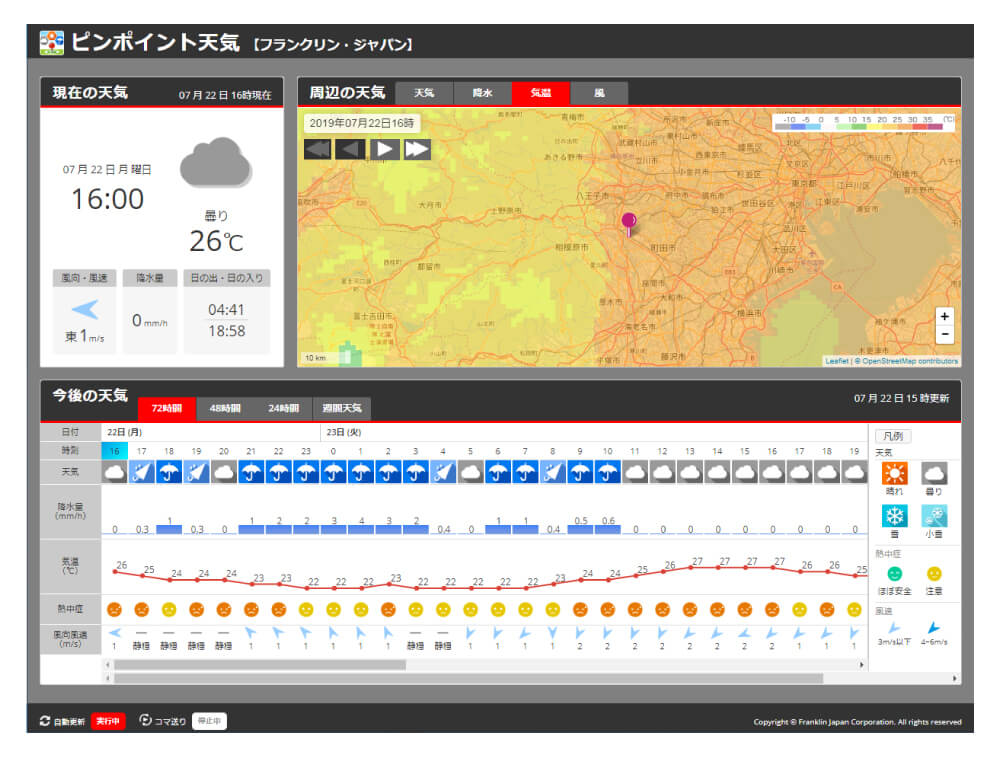The height and width of the screenshot is (757, 1000).
Task: Click the コマ送り frame advance icon
Action: (145, 721)
